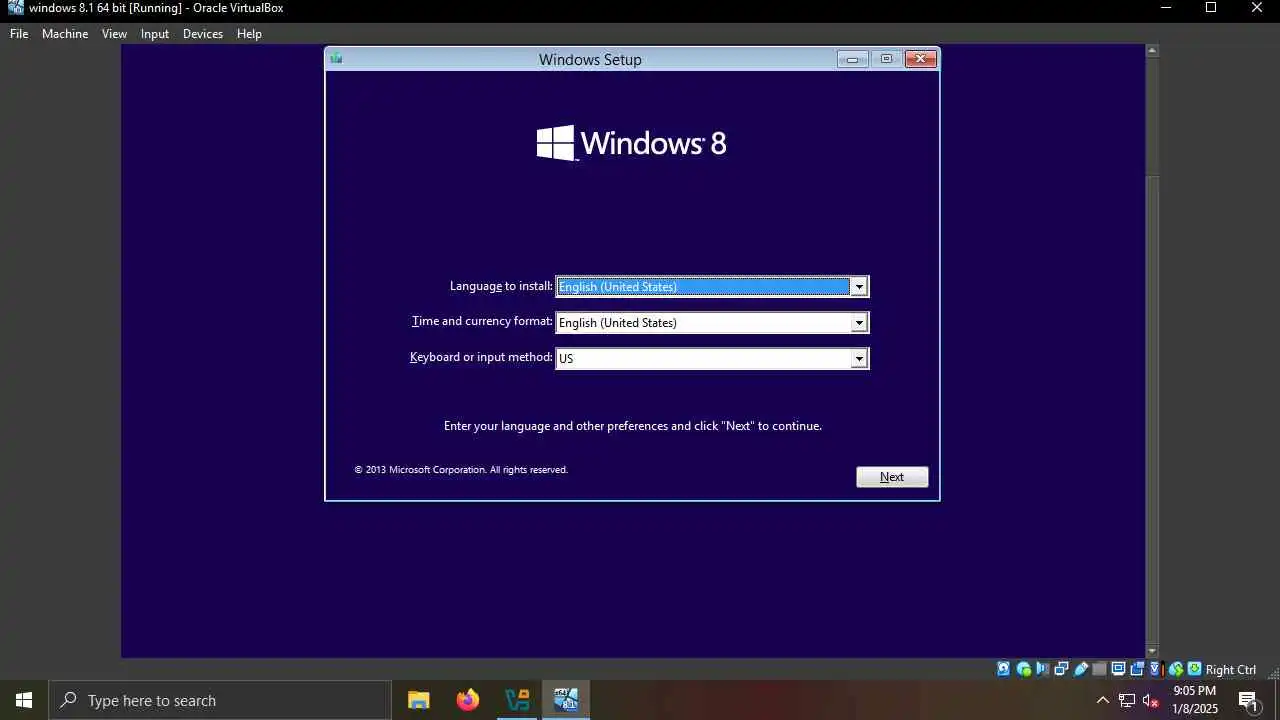This screenshot has width=1280, height=720.
Task: Open the Machine menu
Action: coord(65,34)
